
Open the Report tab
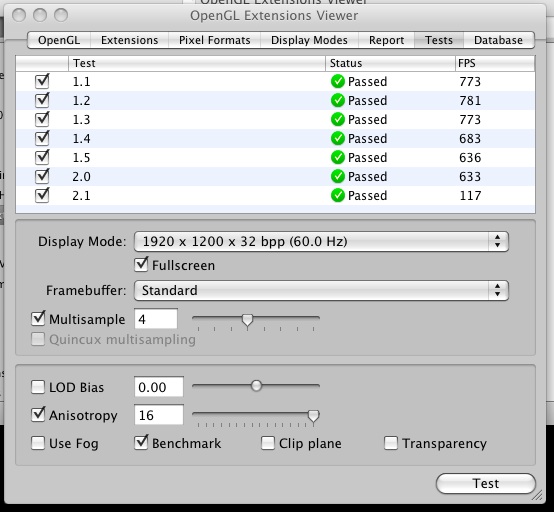tap(386, 40)
